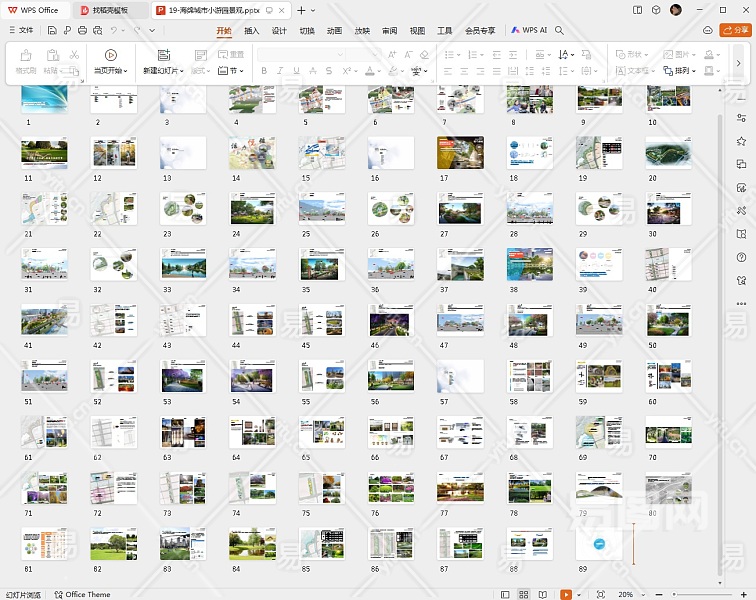Click the New Slide icon
Screen dimensions: 756x600
point(163,56)
